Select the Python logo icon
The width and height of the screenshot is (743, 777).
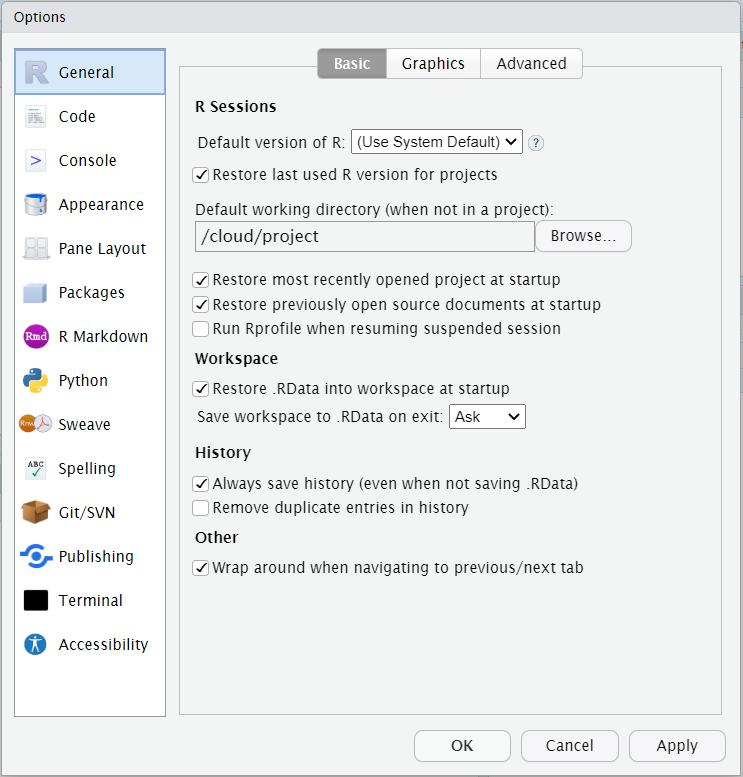(36, 381)
